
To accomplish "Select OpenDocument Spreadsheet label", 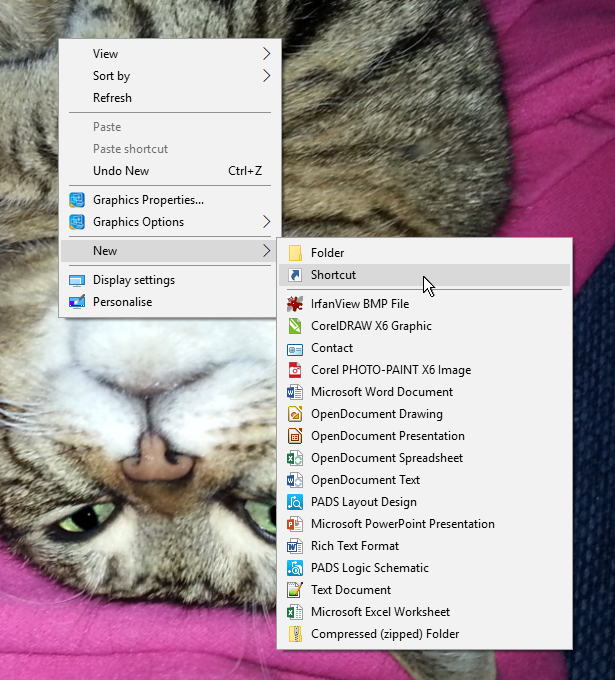I will [x=387, y=458].
